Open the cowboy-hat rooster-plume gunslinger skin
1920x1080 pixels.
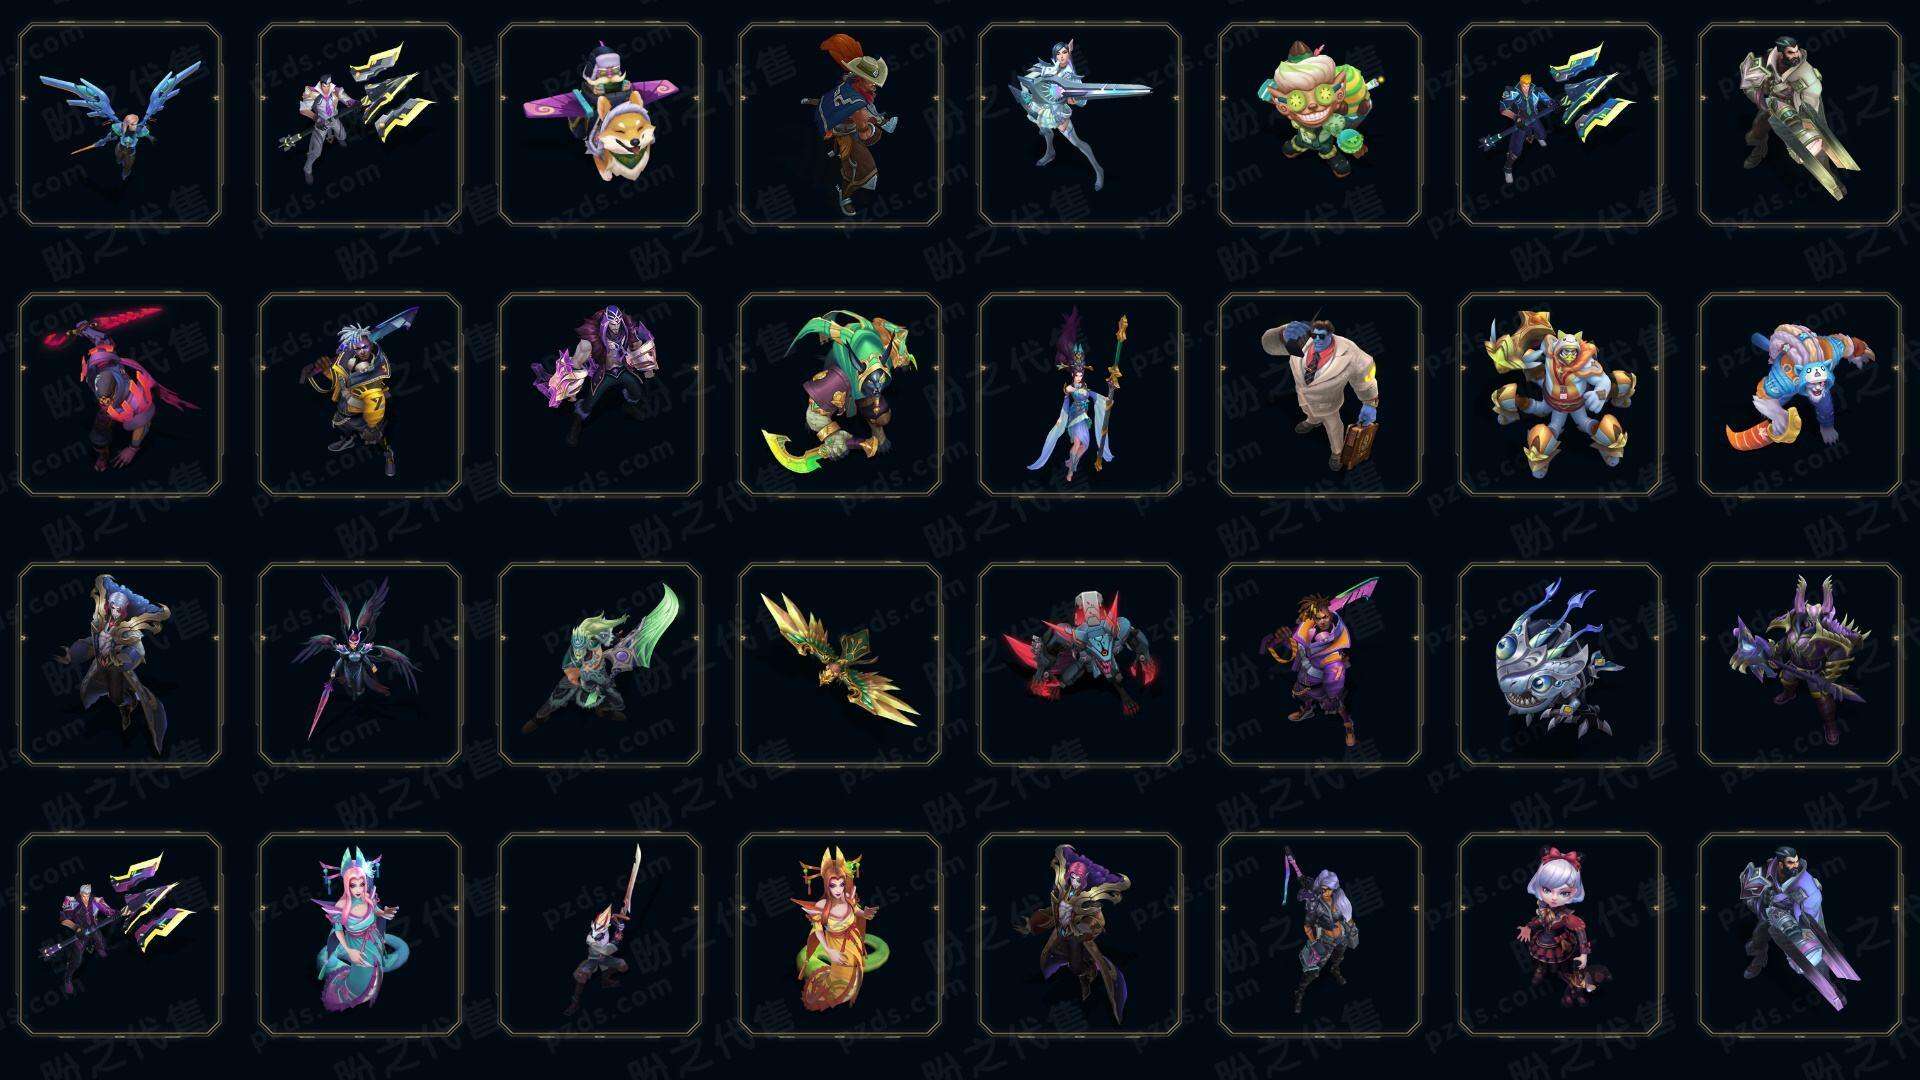point(840,125)
